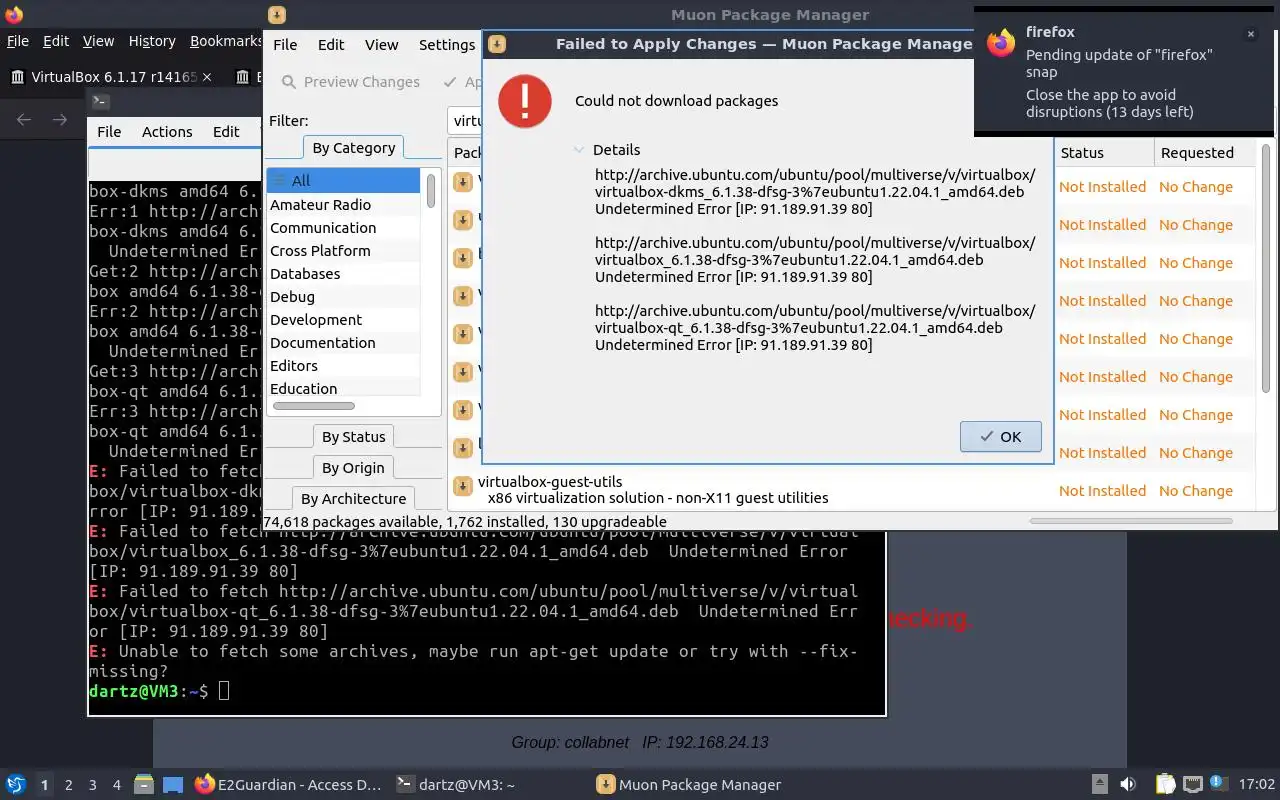The width and height of the screenshot is (1280, 800).
Task: Click the Status column header
Action: pos(1104,153)
